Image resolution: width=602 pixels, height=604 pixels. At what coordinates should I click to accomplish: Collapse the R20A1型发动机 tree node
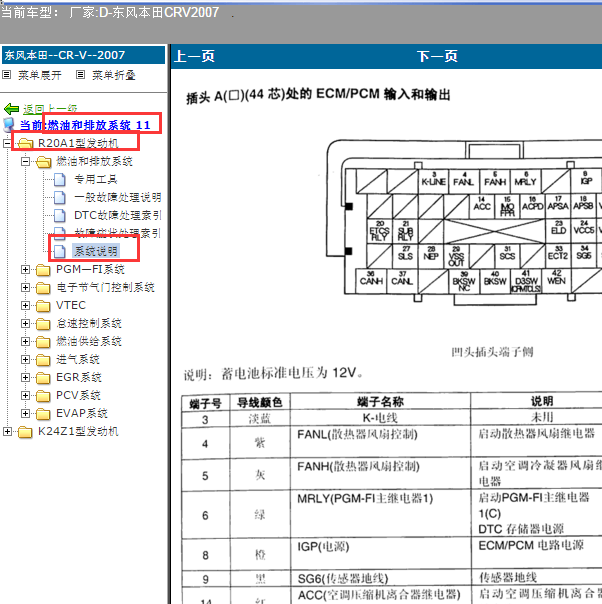pyautogui.click(x=7, y=144)
